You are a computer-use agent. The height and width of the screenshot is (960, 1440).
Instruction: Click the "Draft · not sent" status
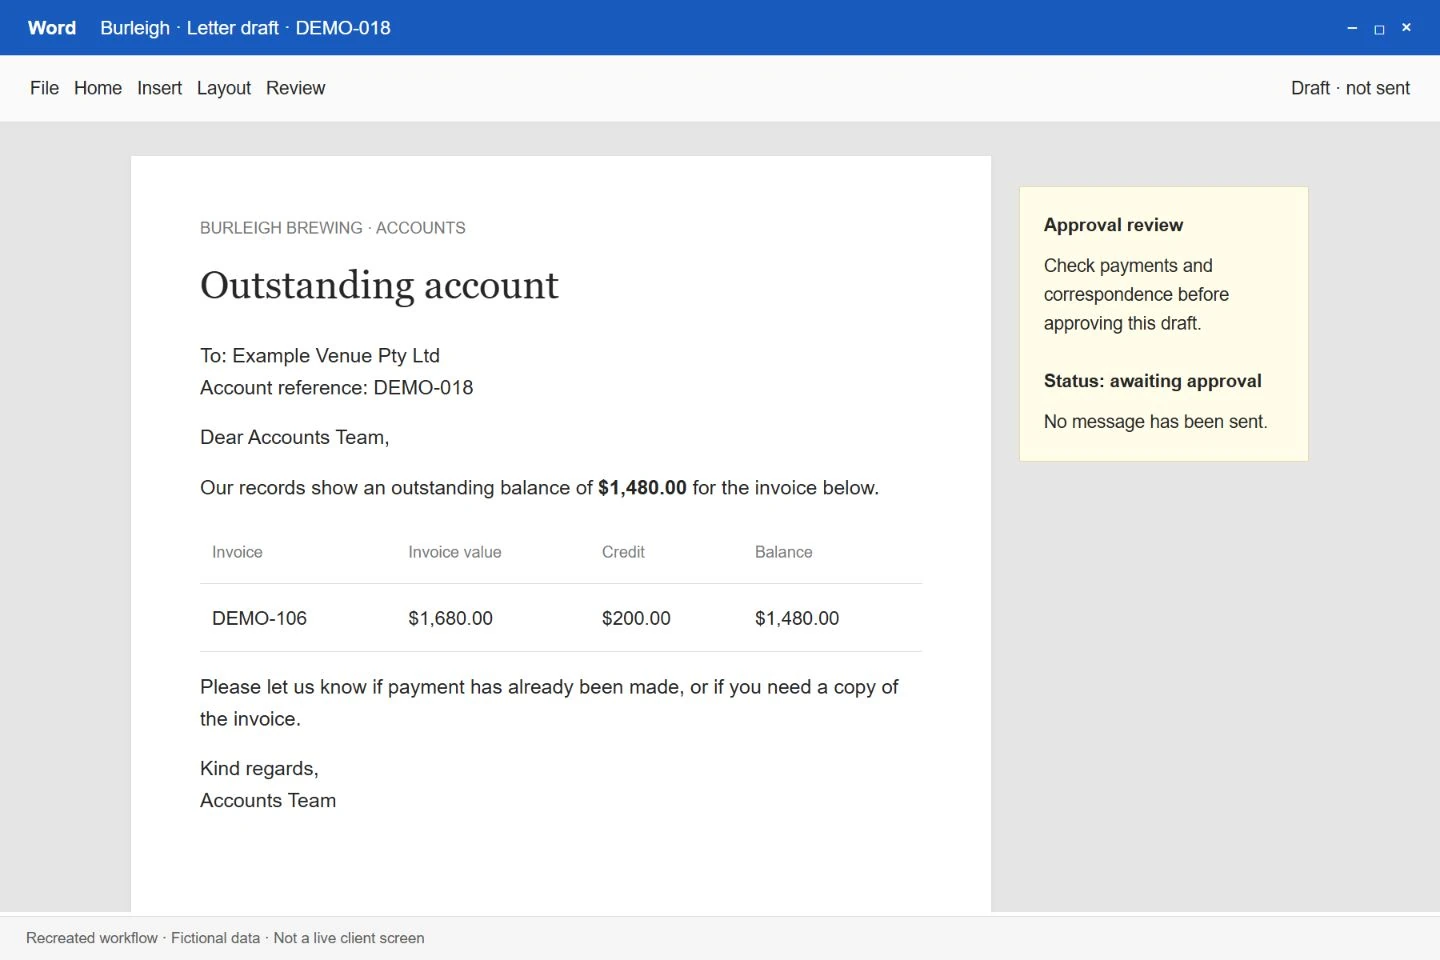(x=1350, y=88)
